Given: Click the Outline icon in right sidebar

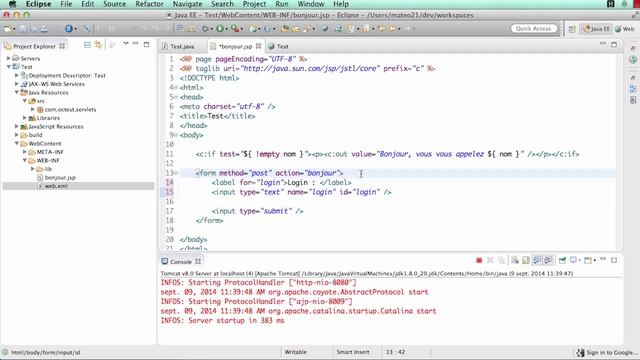Looking at the screenshot, I should [x=633, y=89].
